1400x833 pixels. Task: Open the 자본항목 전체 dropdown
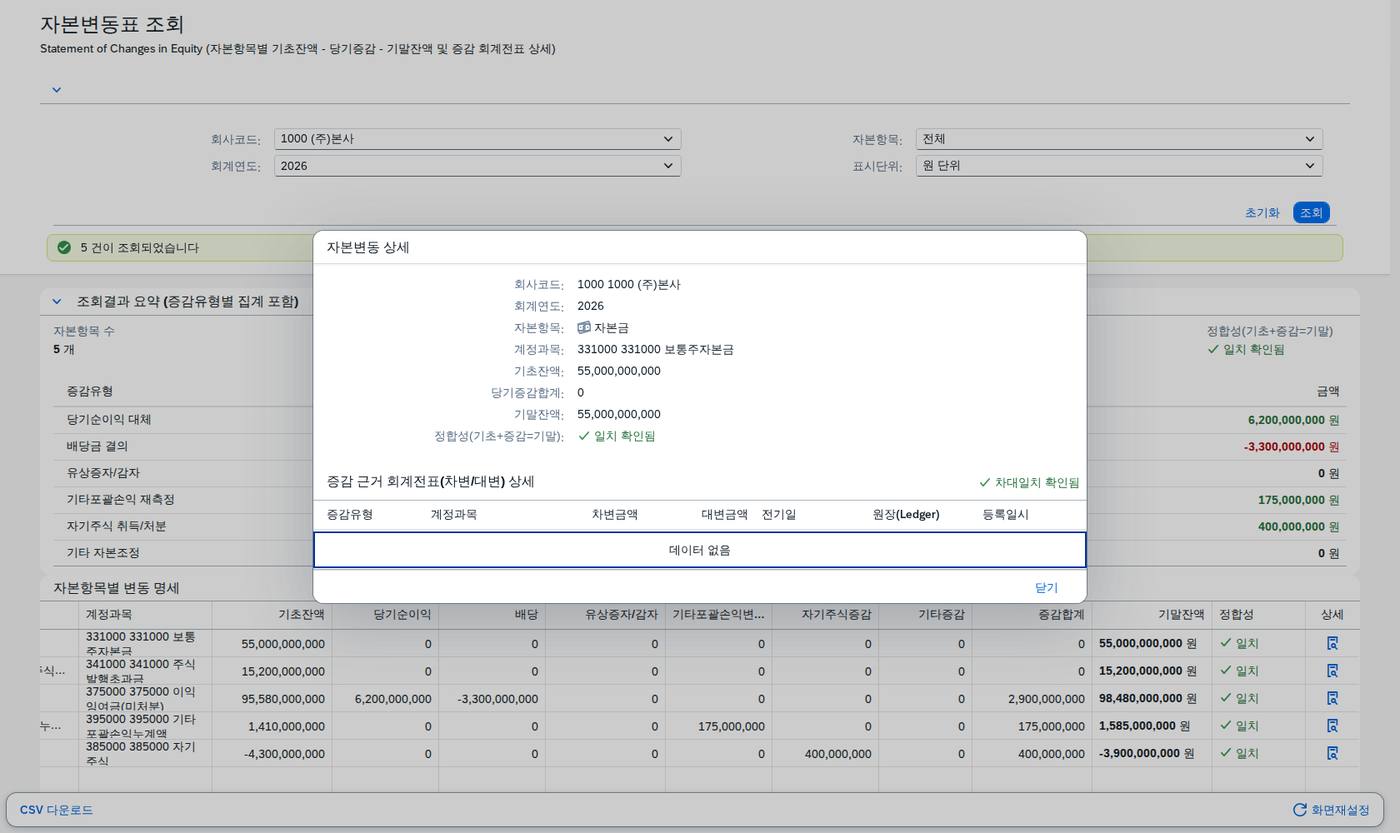[1119, 139]
